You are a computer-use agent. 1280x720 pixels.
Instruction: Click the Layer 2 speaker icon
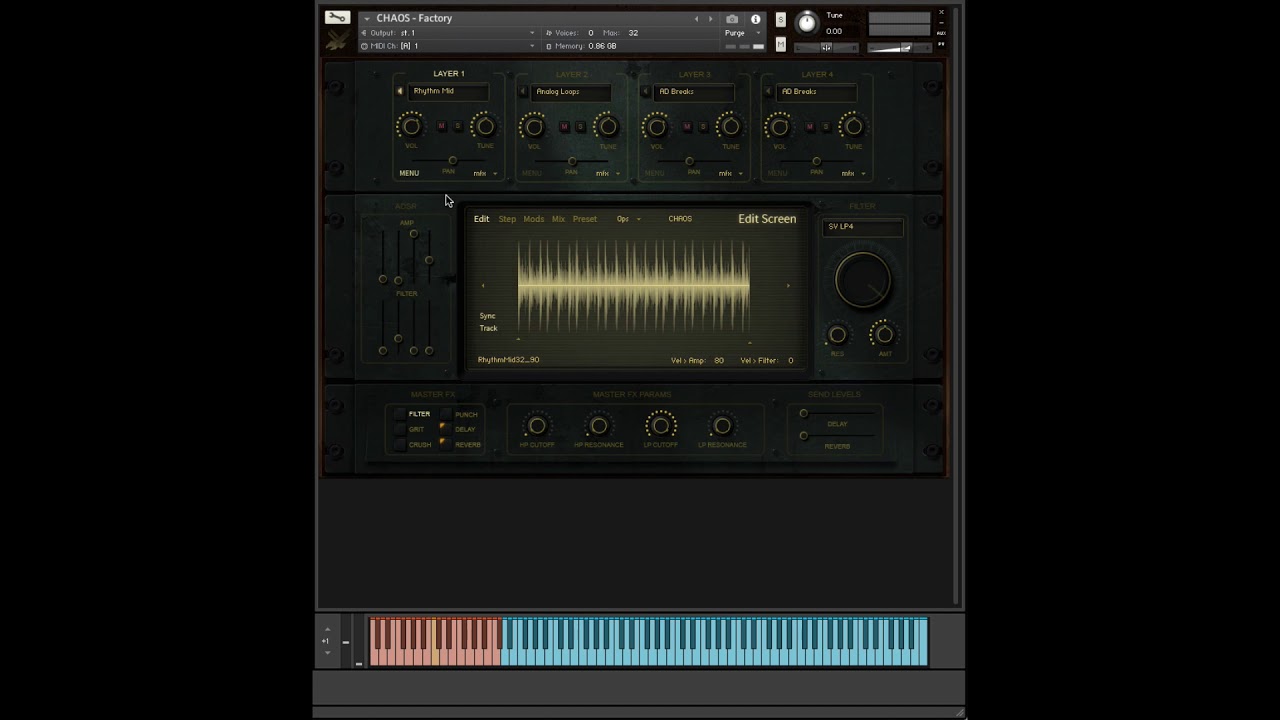tap(523, 91)
